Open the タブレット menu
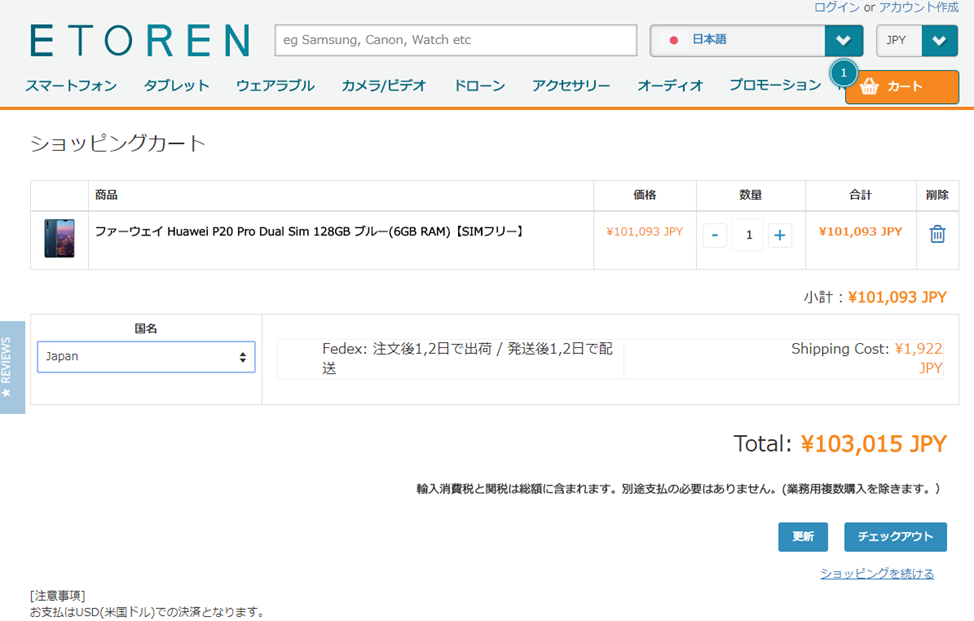This screenshot has height=621, width=974. point(176,86)
